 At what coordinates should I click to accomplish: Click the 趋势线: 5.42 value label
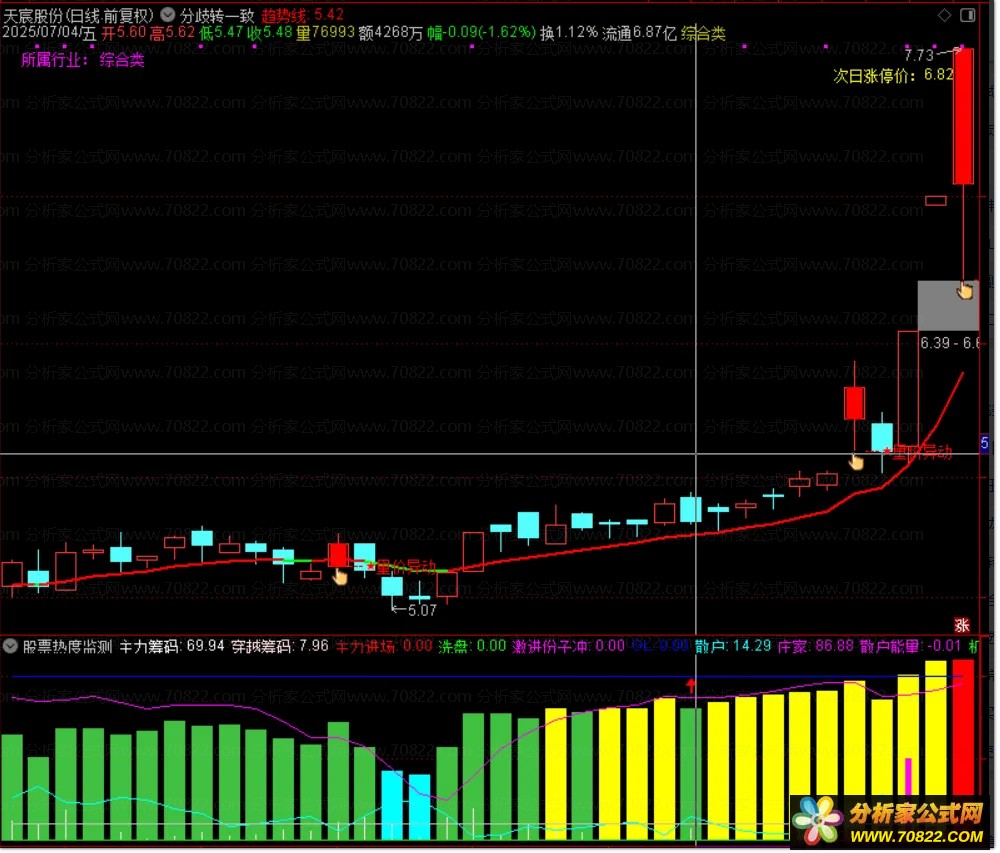point(303,15)
